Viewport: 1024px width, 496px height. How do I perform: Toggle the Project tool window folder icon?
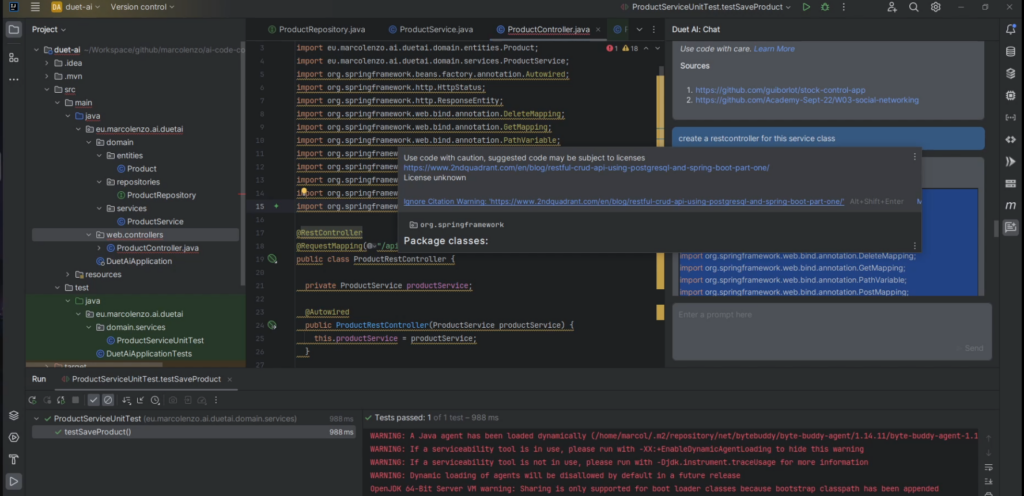coord(14,29)
